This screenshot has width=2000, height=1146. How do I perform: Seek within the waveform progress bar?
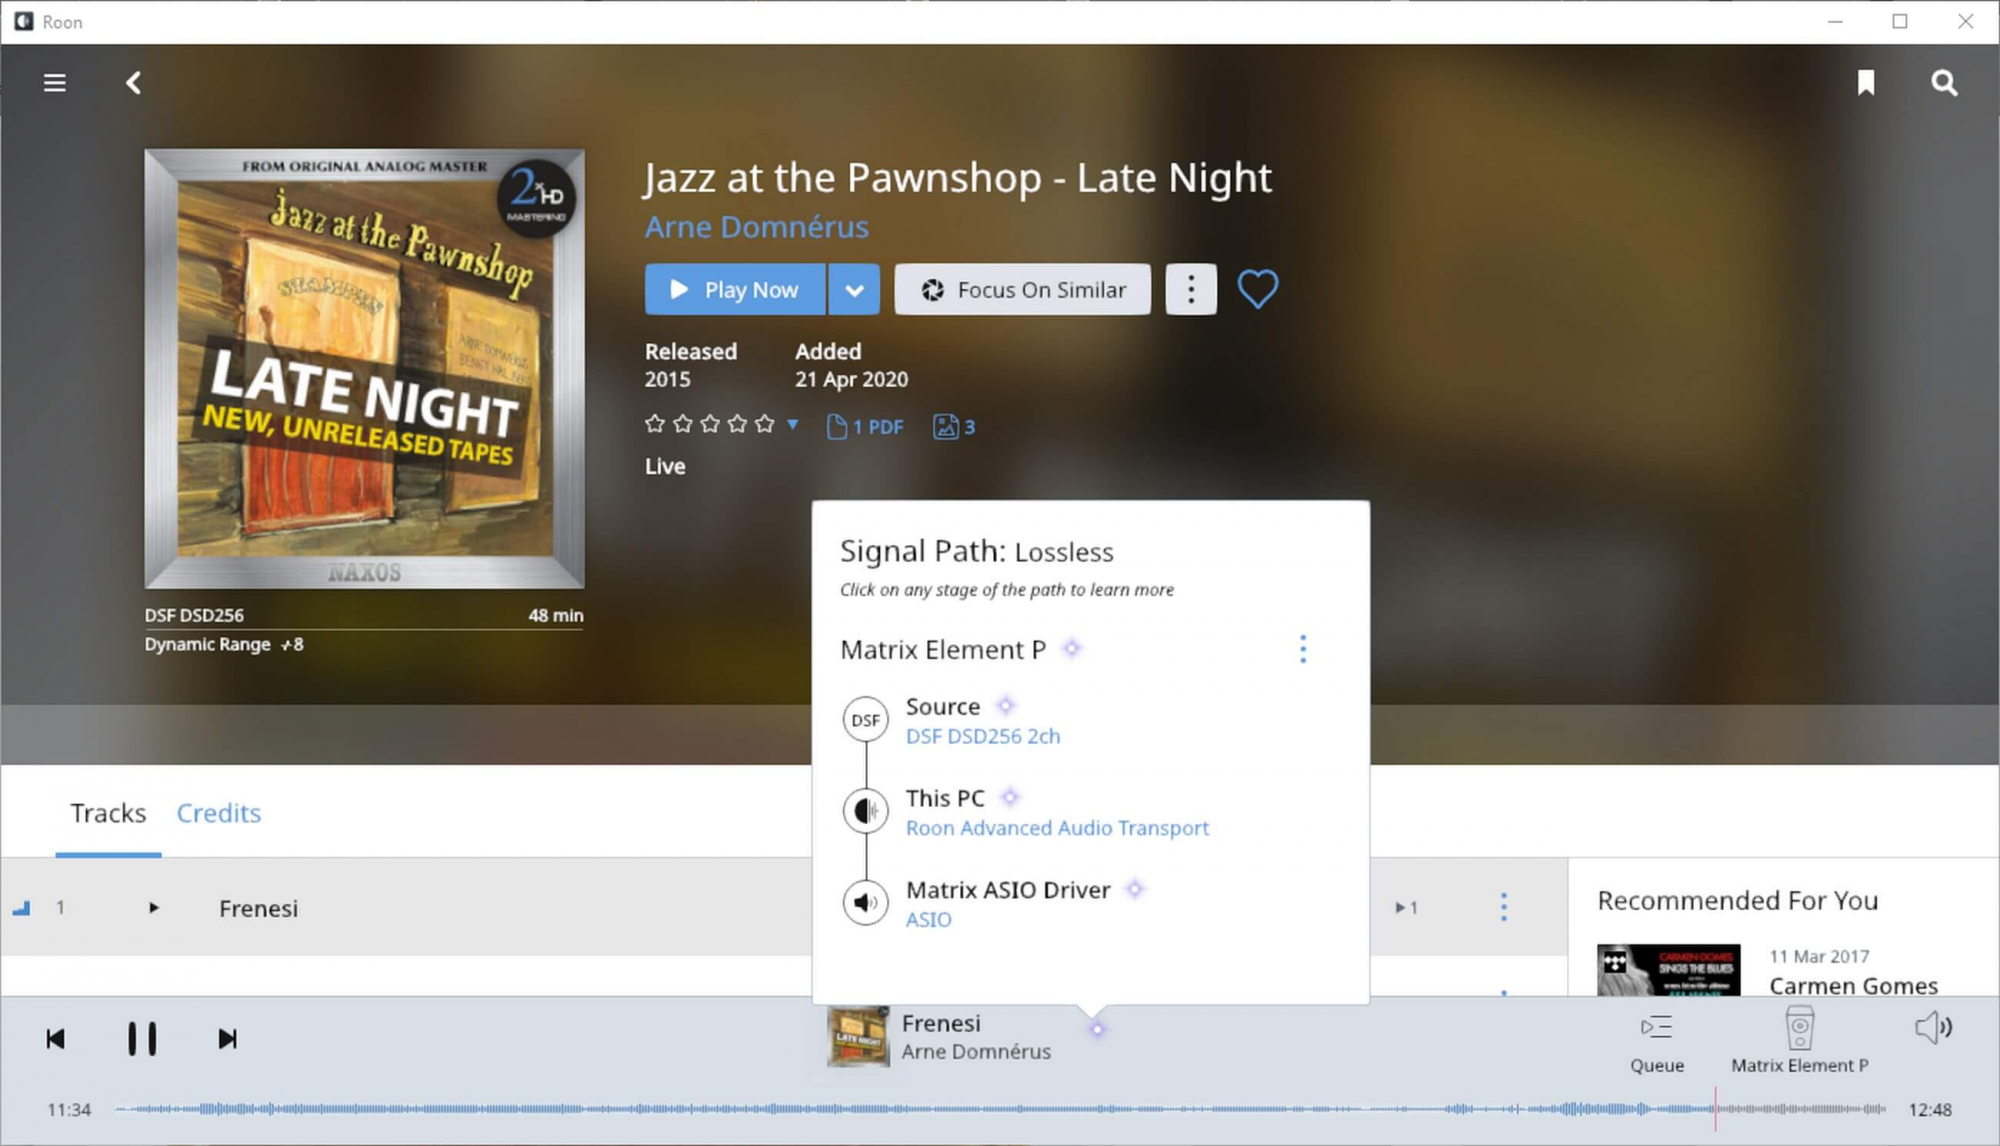coord(1000,1109)
